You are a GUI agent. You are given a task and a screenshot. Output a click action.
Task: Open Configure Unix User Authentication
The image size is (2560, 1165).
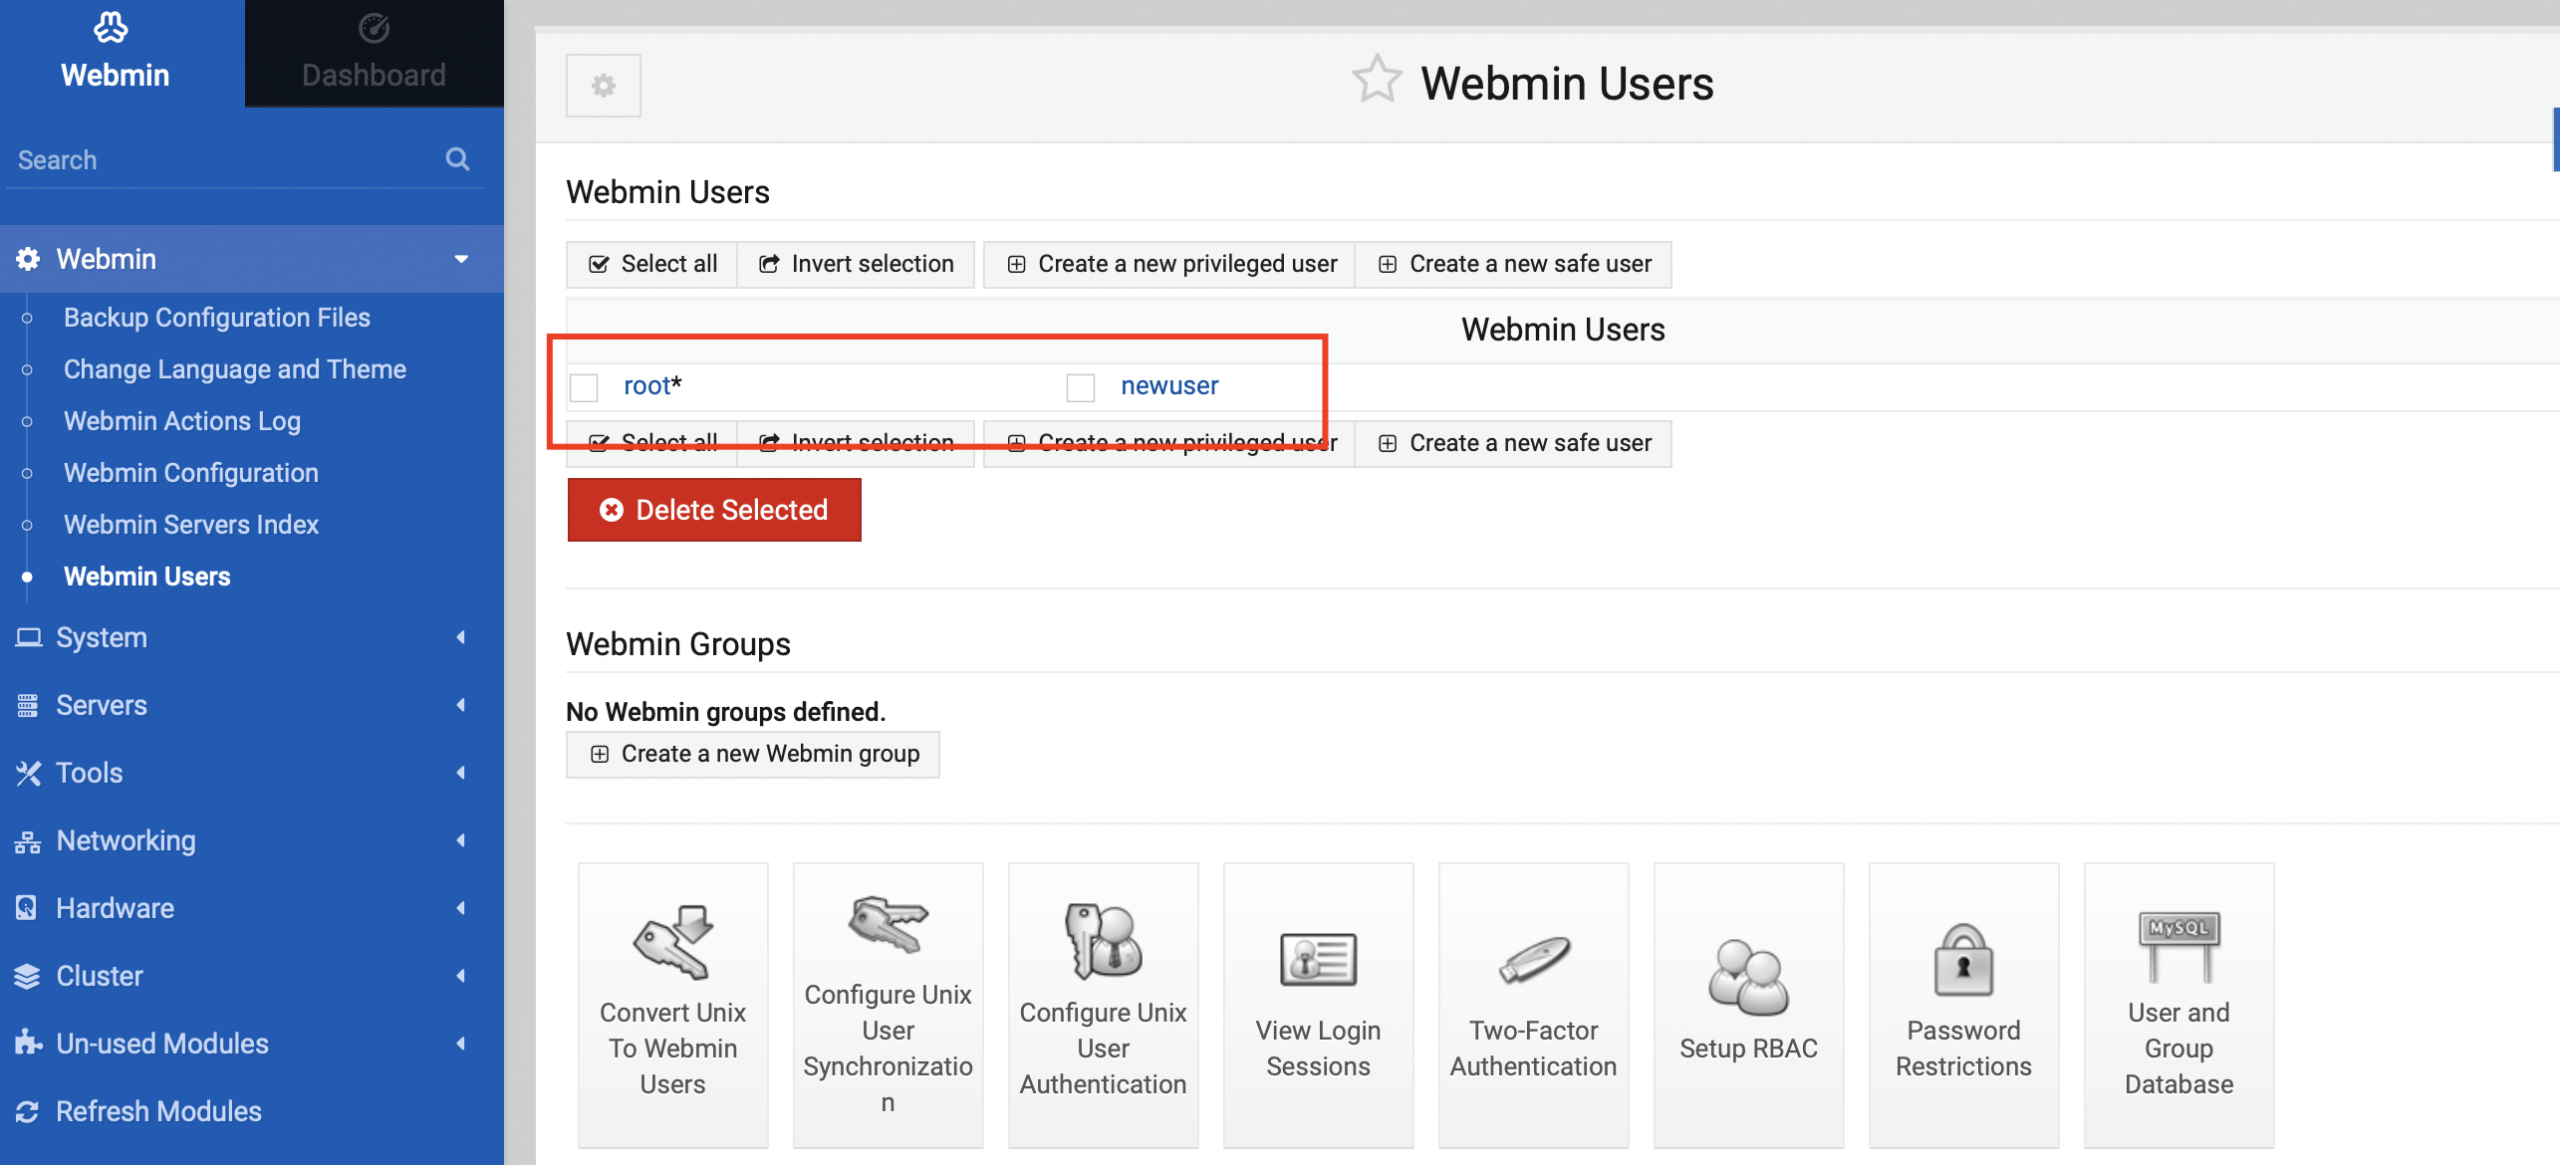click(x=1103, y=1004)
